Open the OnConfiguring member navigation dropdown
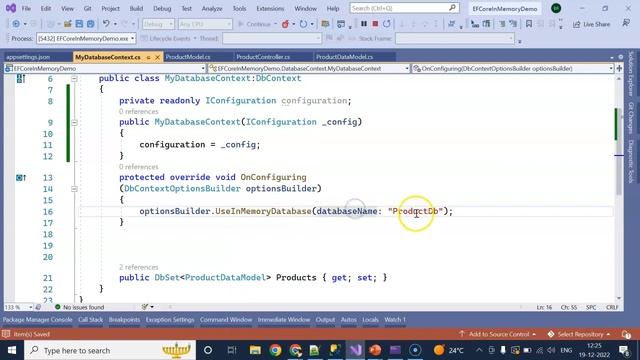The image size is (640, 360). pos(513,69)
